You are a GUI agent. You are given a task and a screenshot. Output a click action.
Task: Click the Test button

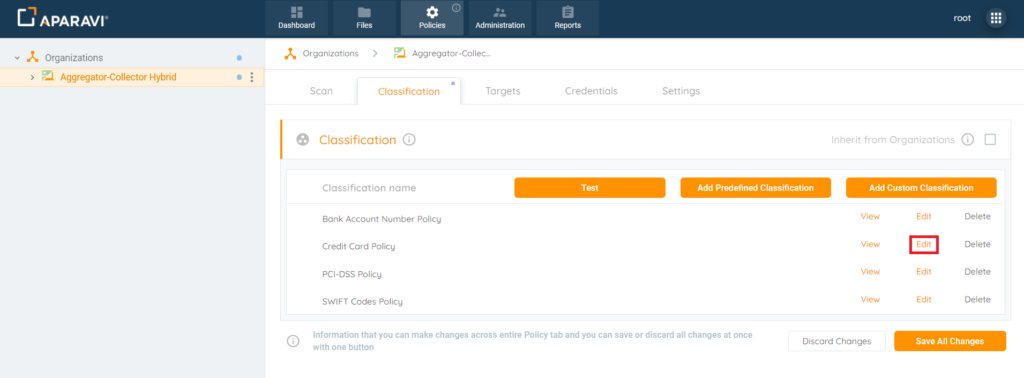pos(590,187)
